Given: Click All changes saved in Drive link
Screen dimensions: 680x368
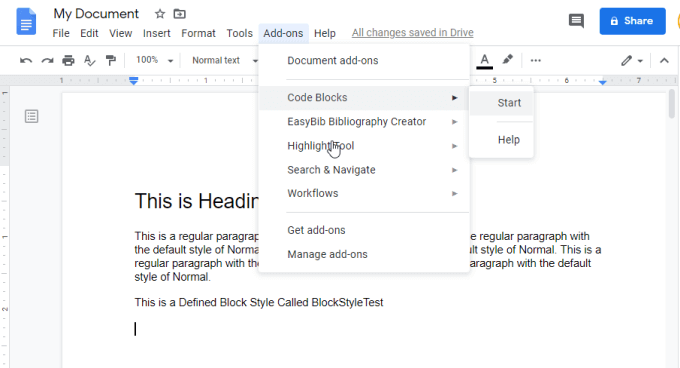Looking at the screenshot, I should pyautogui.click(x=412, y=33).
